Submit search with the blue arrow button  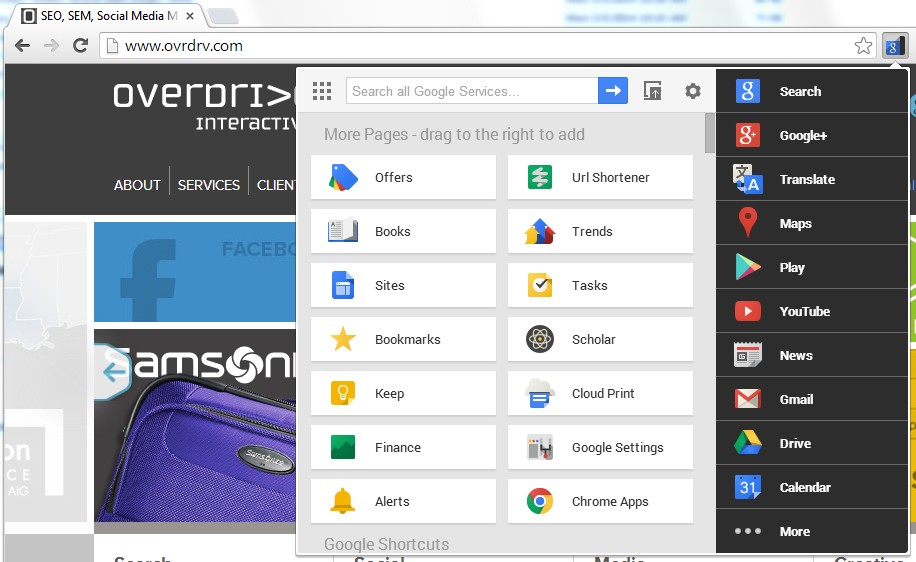point(613,91)
